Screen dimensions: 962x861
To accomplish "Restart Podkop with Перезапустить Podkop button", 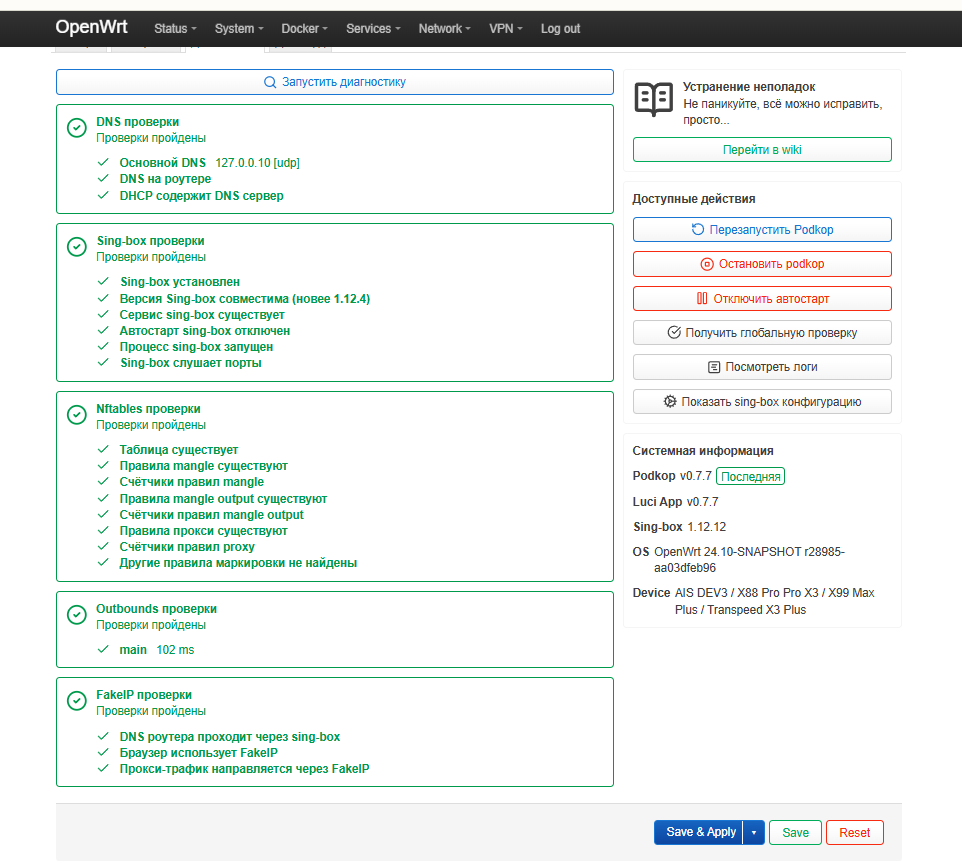I will coord(762,230).
